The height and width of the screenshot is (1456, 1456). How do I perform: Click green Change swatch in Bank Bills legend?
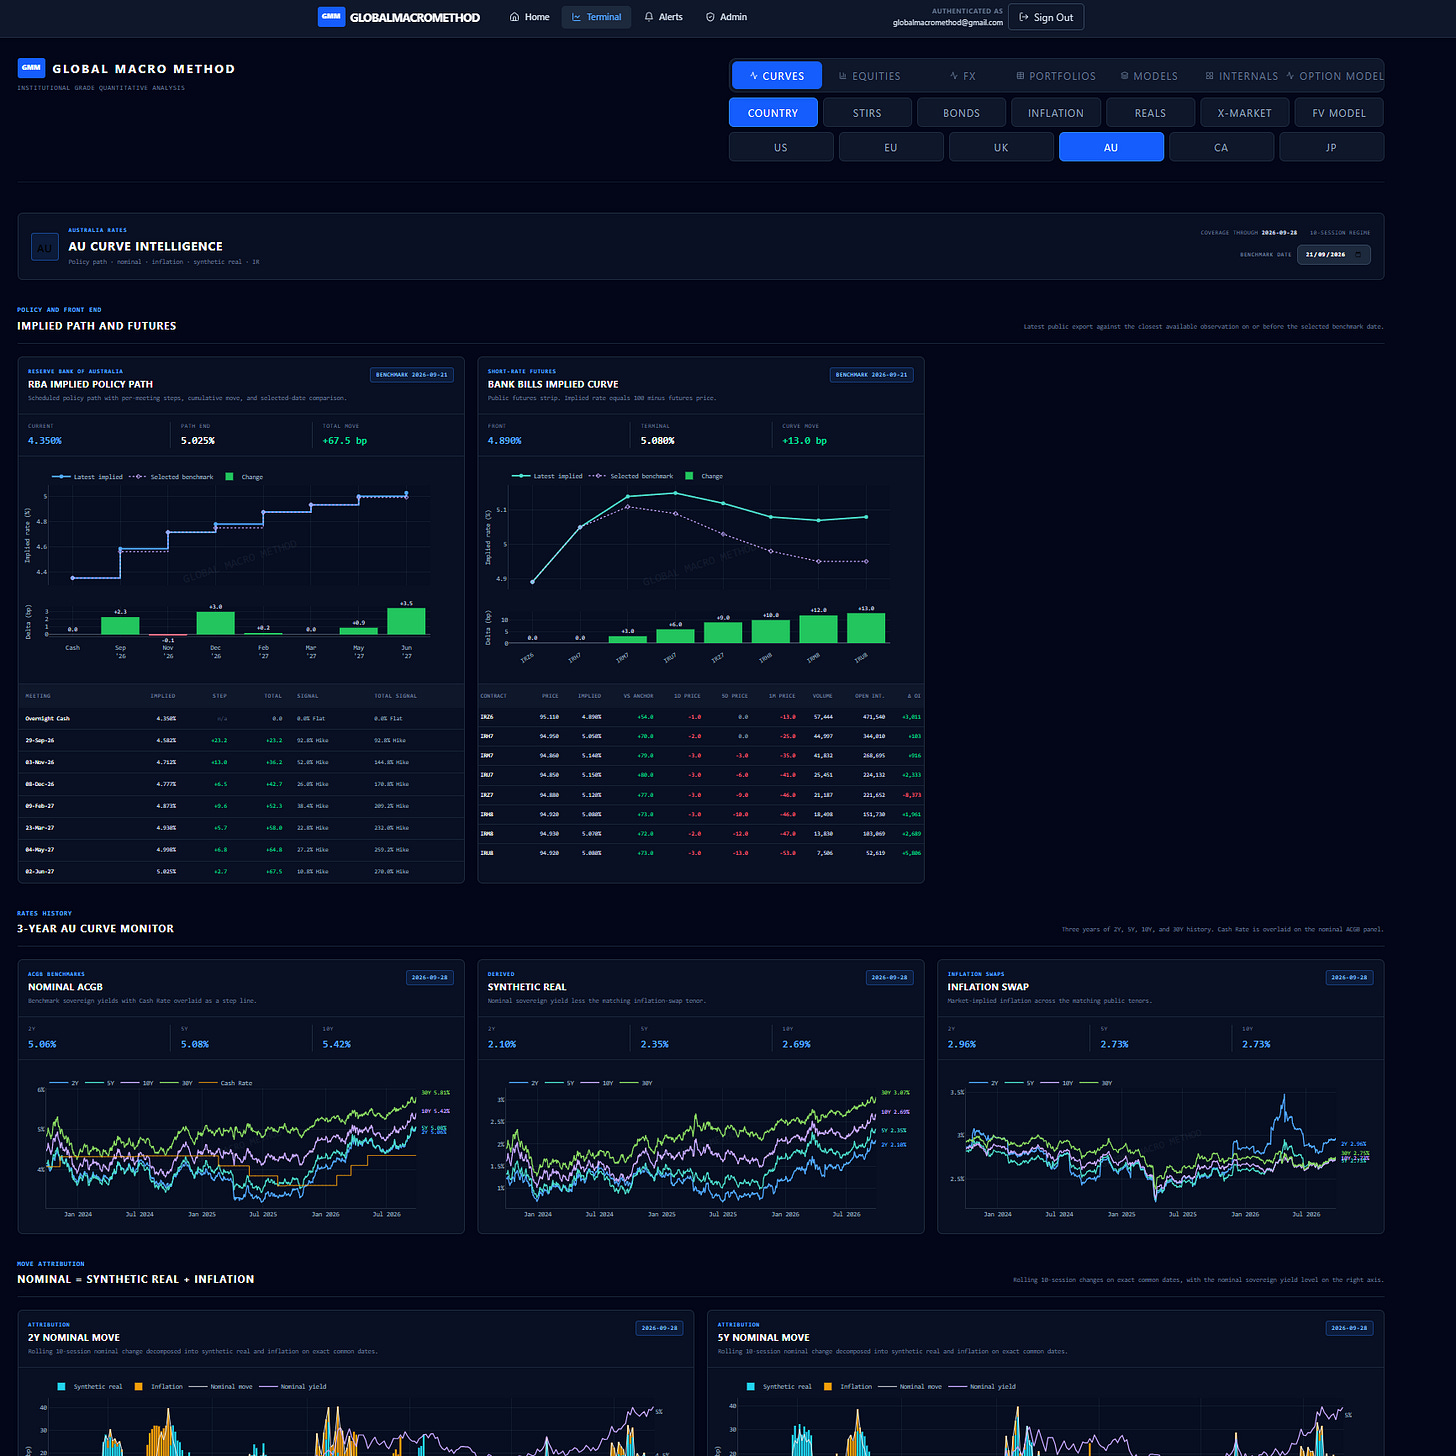point(689,476)
